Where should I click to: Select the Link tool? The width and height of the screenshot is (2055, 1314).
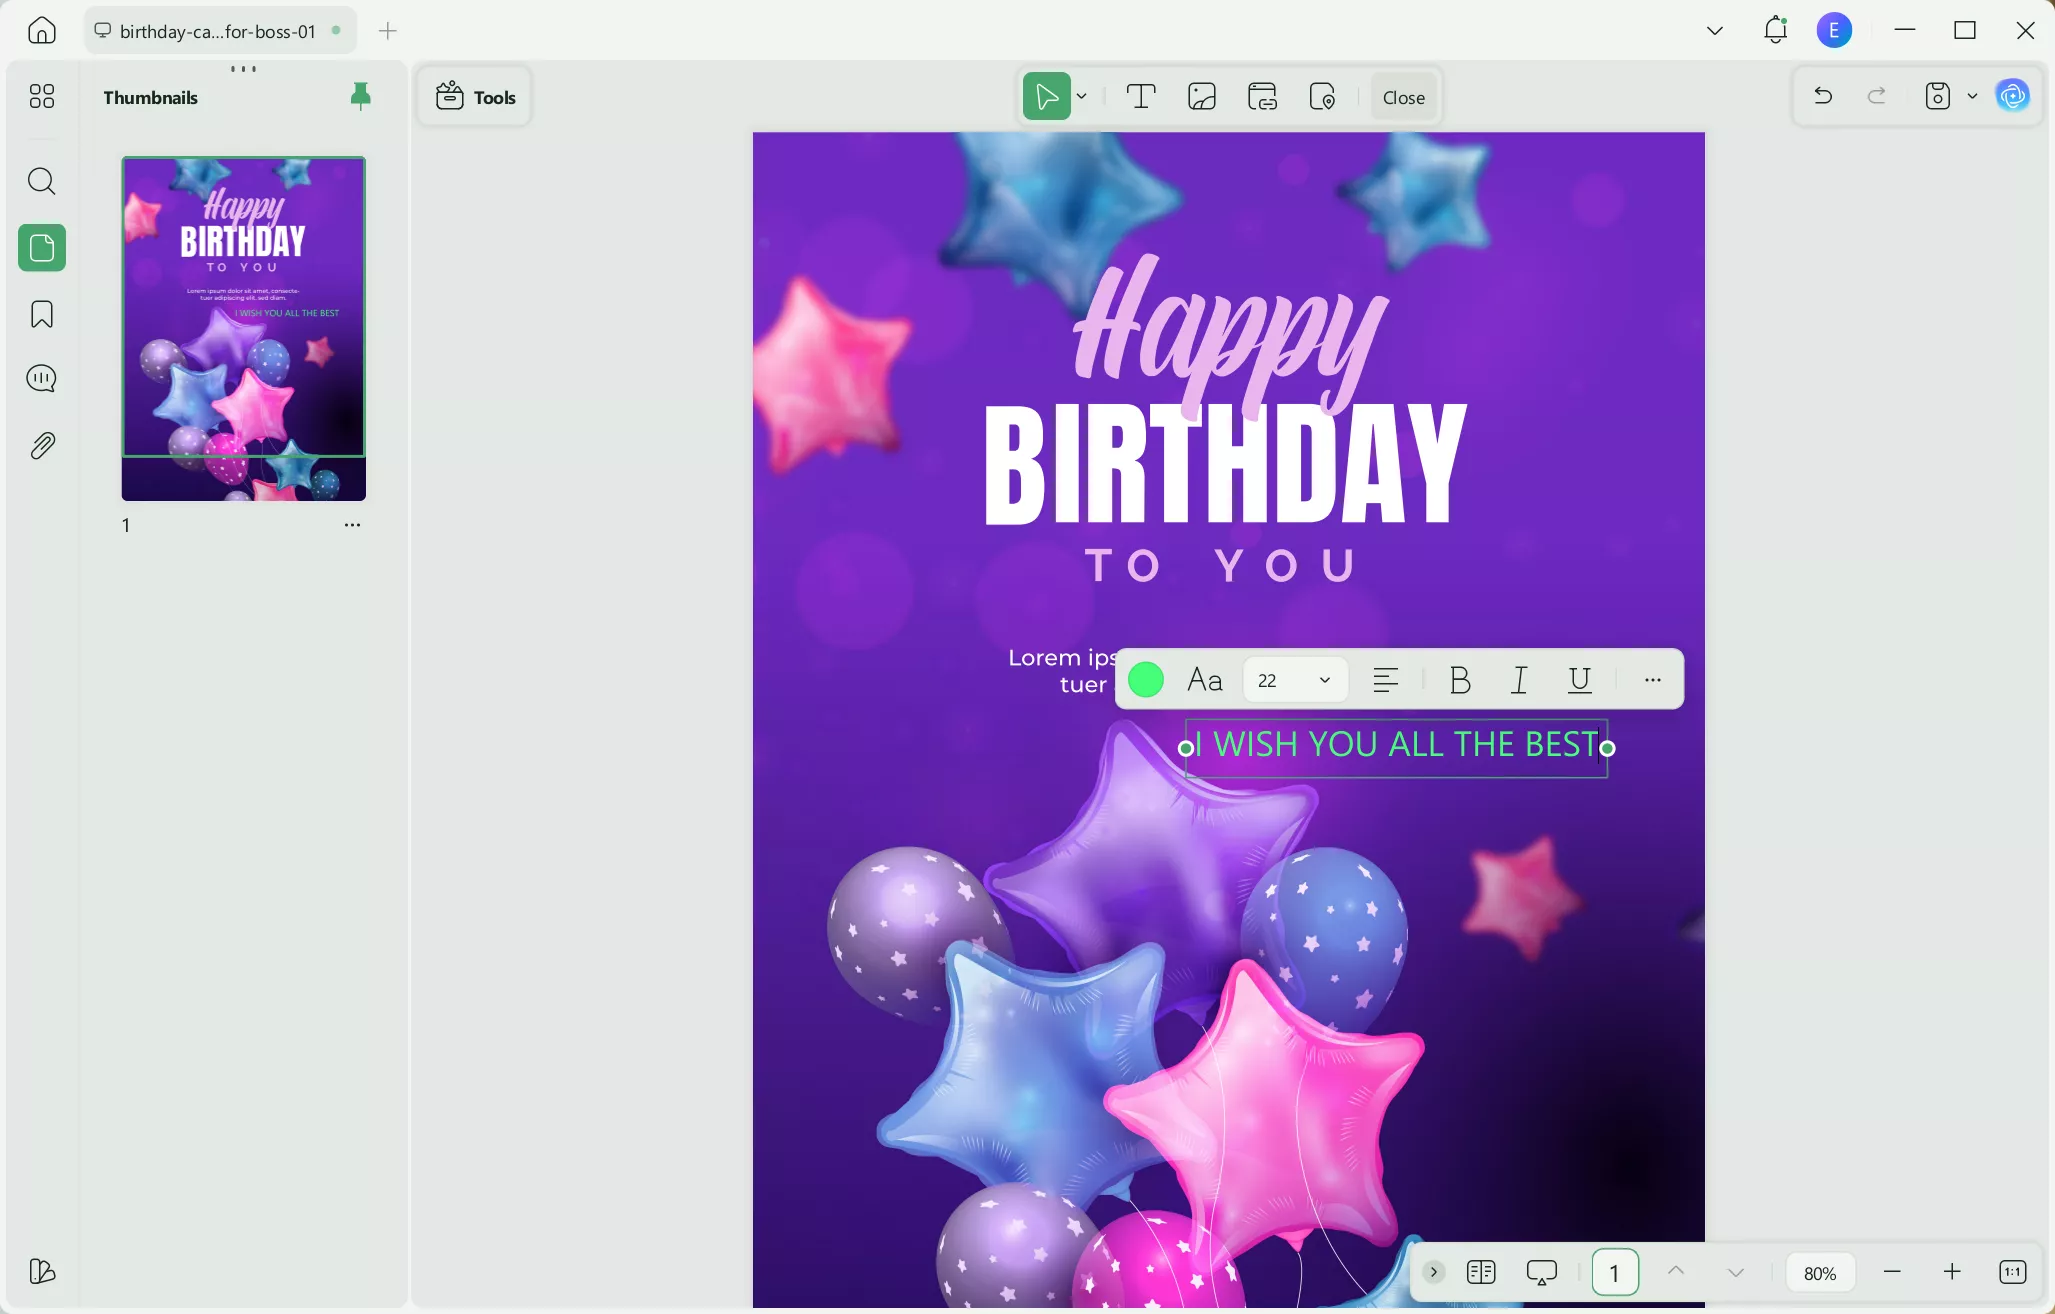tap(1262, 96)
